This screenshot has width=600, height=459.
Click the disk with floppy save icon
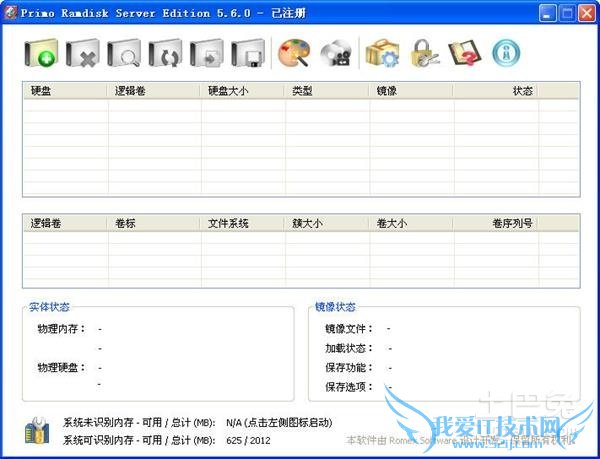pos(248,53)
